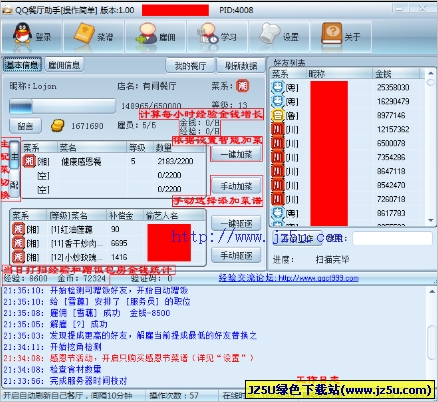Click status bar text 操作次数：57
This screenshot has height=402, width=438.
pos(174,396)
